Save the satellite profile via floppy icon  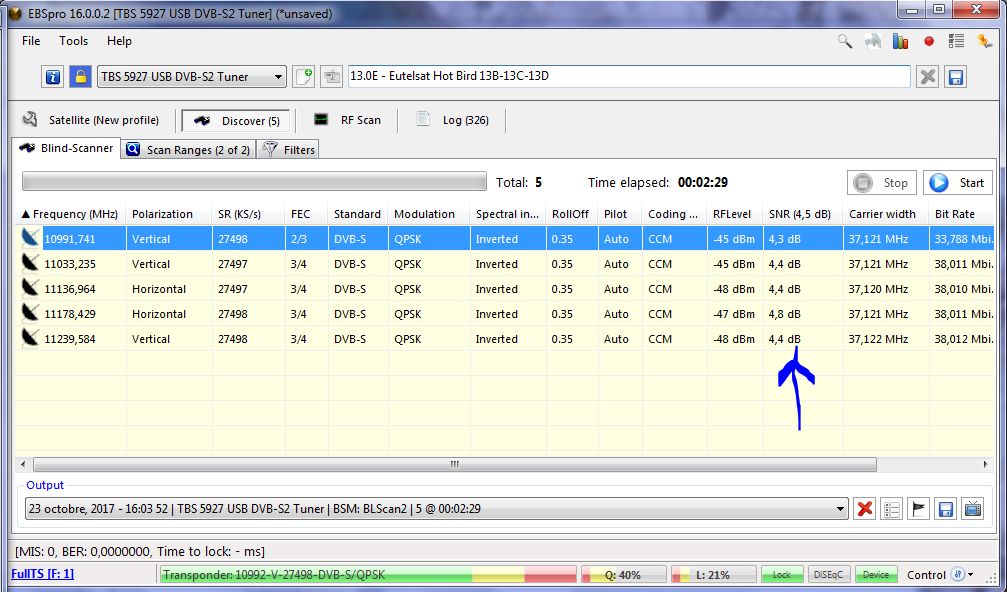955,77
